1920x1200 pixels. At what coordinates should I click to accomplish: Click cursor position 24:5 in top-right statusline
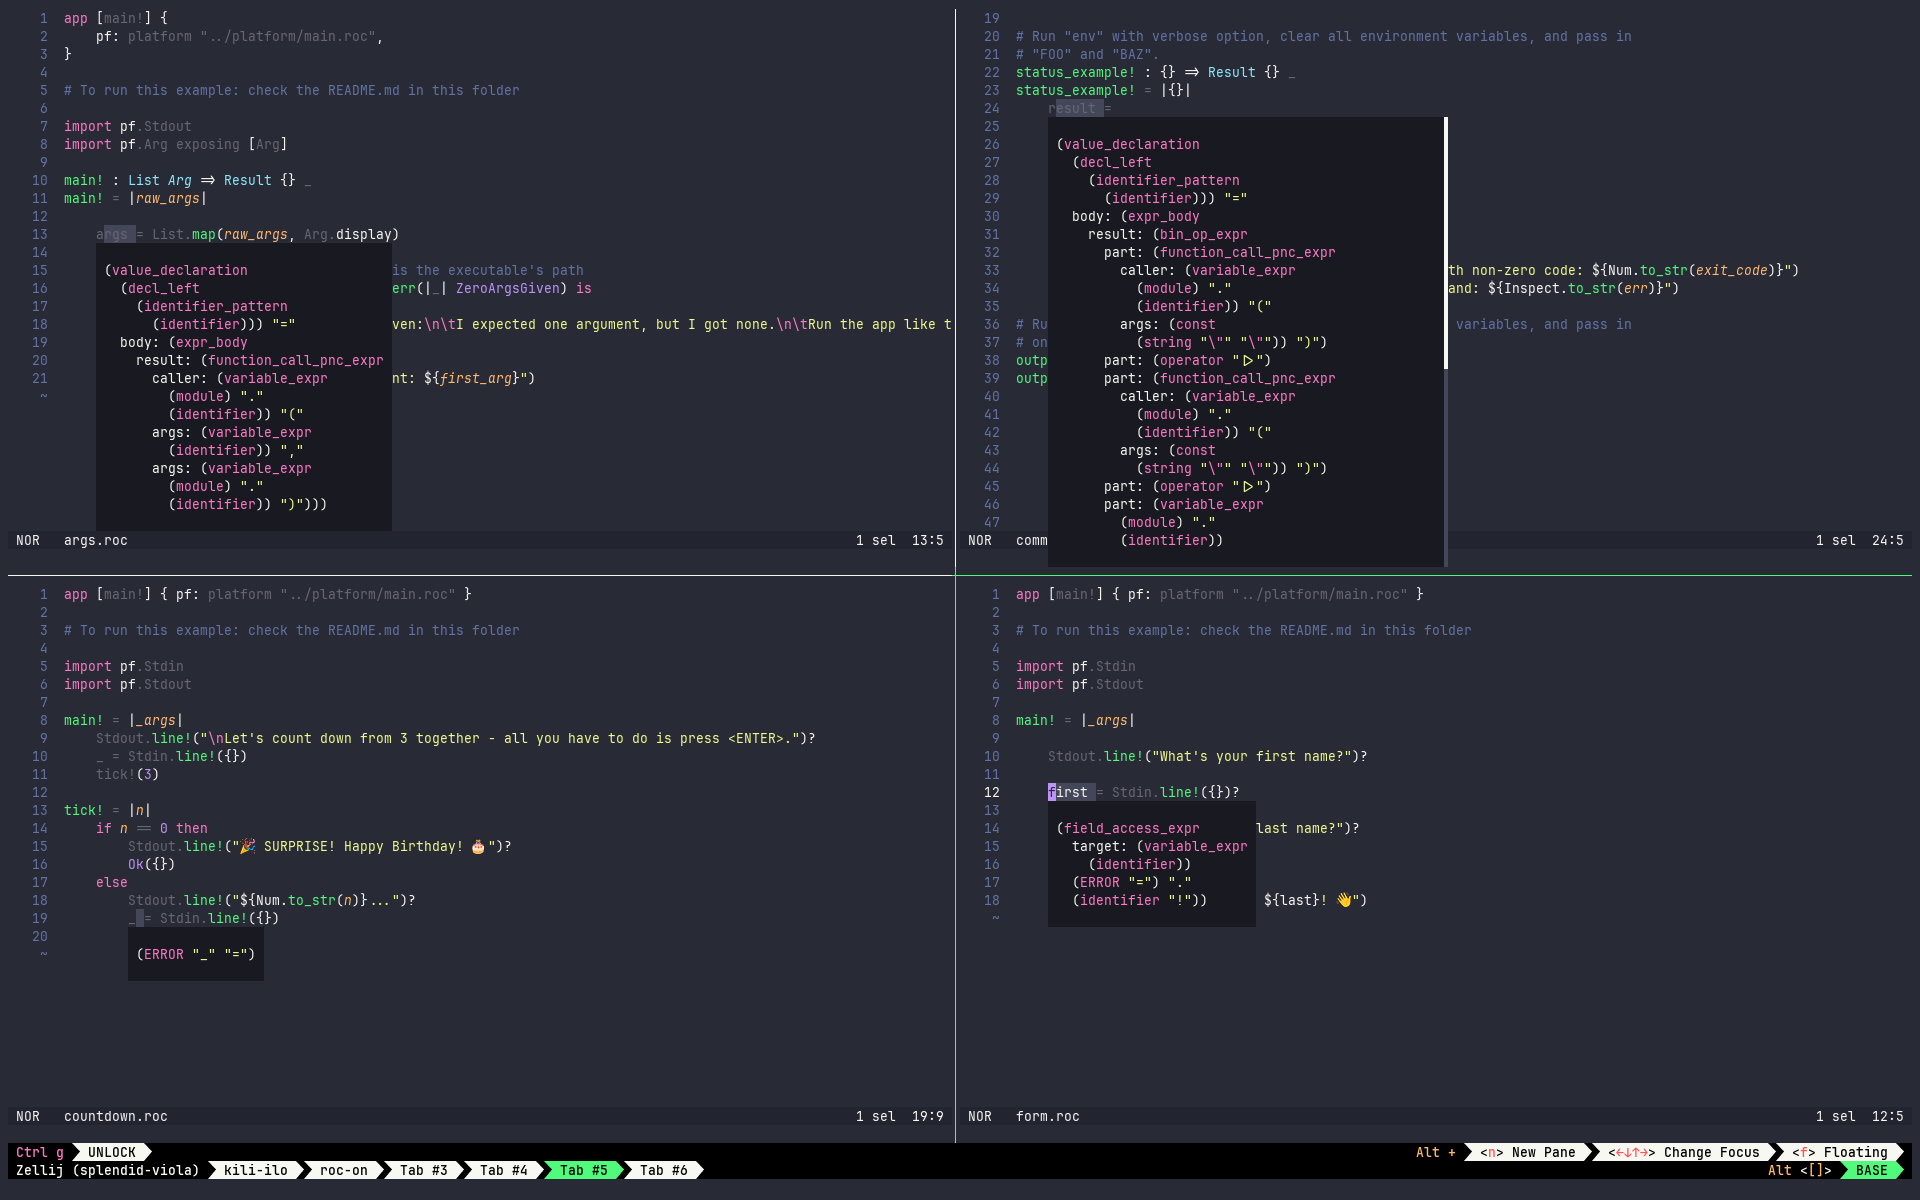tap(1887, 540)
